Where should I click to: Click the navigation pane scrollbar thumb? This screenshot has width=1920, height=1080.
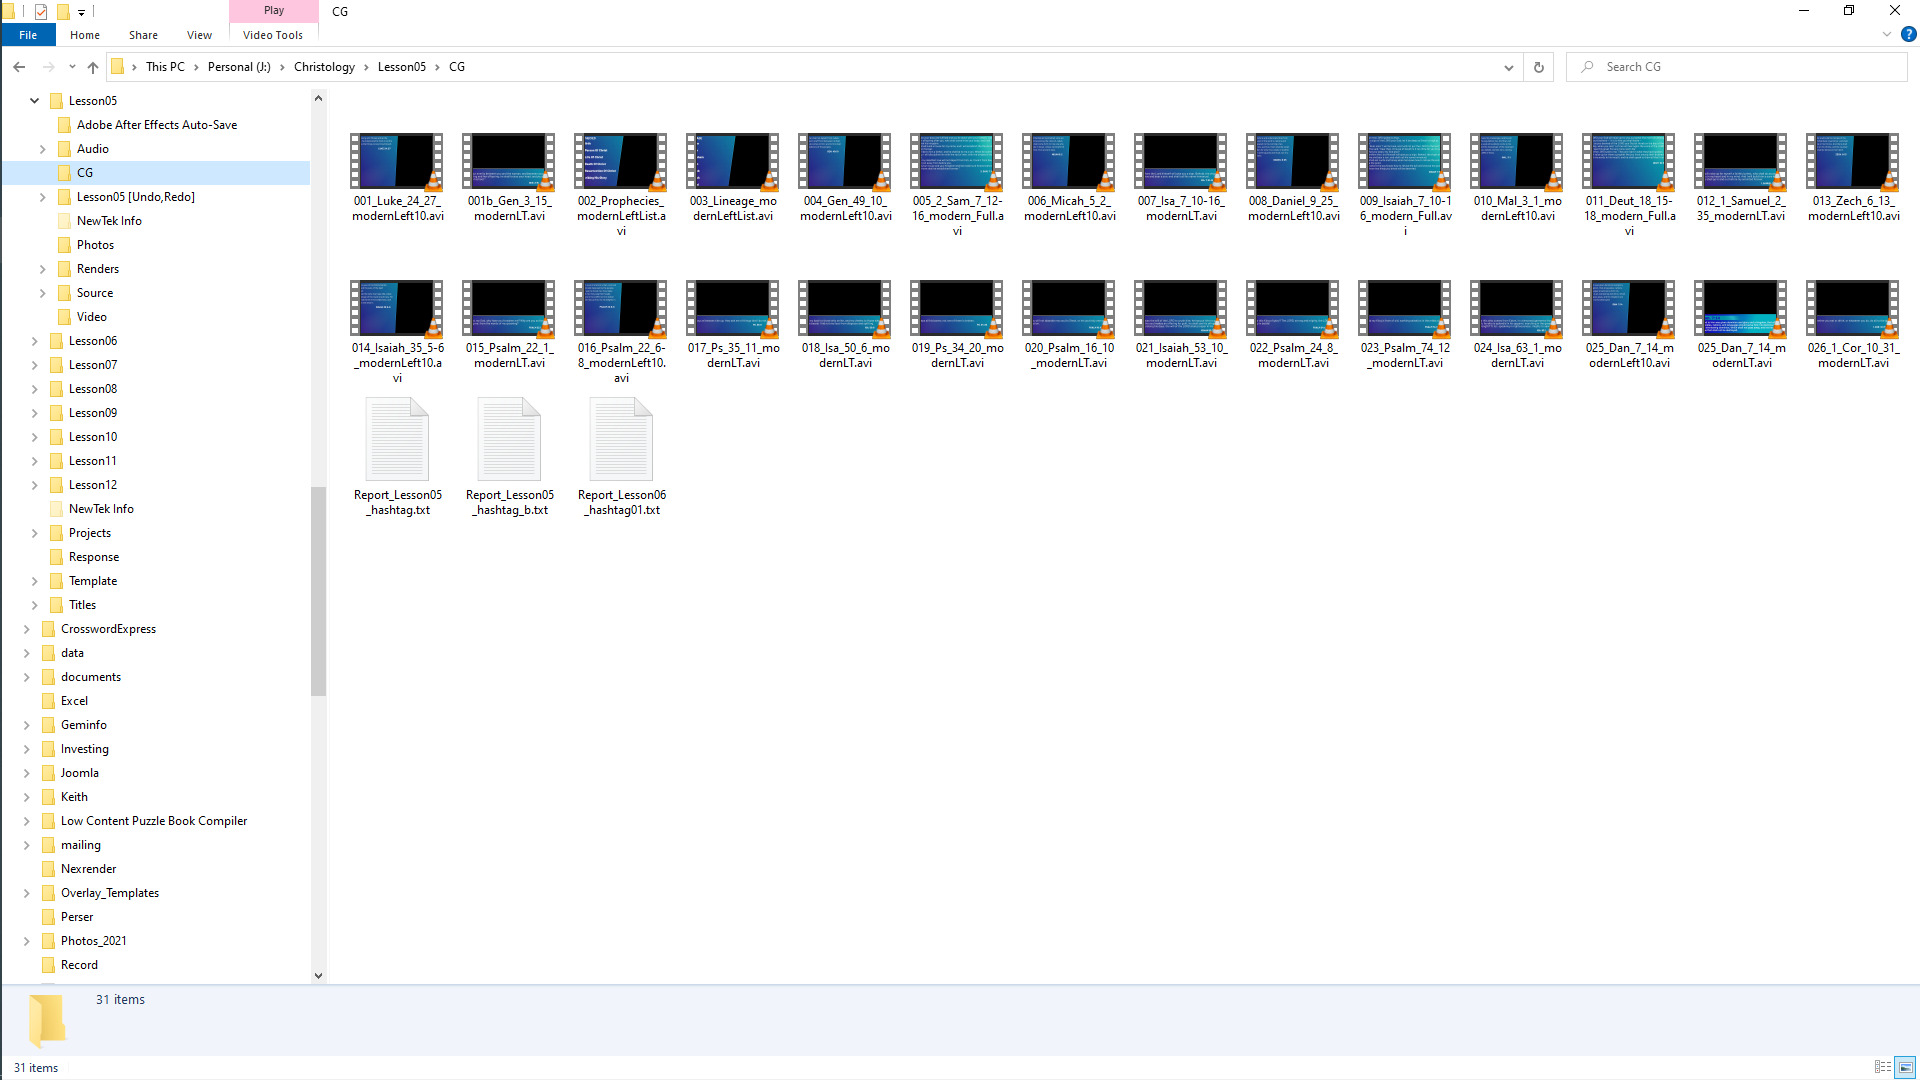318,590
